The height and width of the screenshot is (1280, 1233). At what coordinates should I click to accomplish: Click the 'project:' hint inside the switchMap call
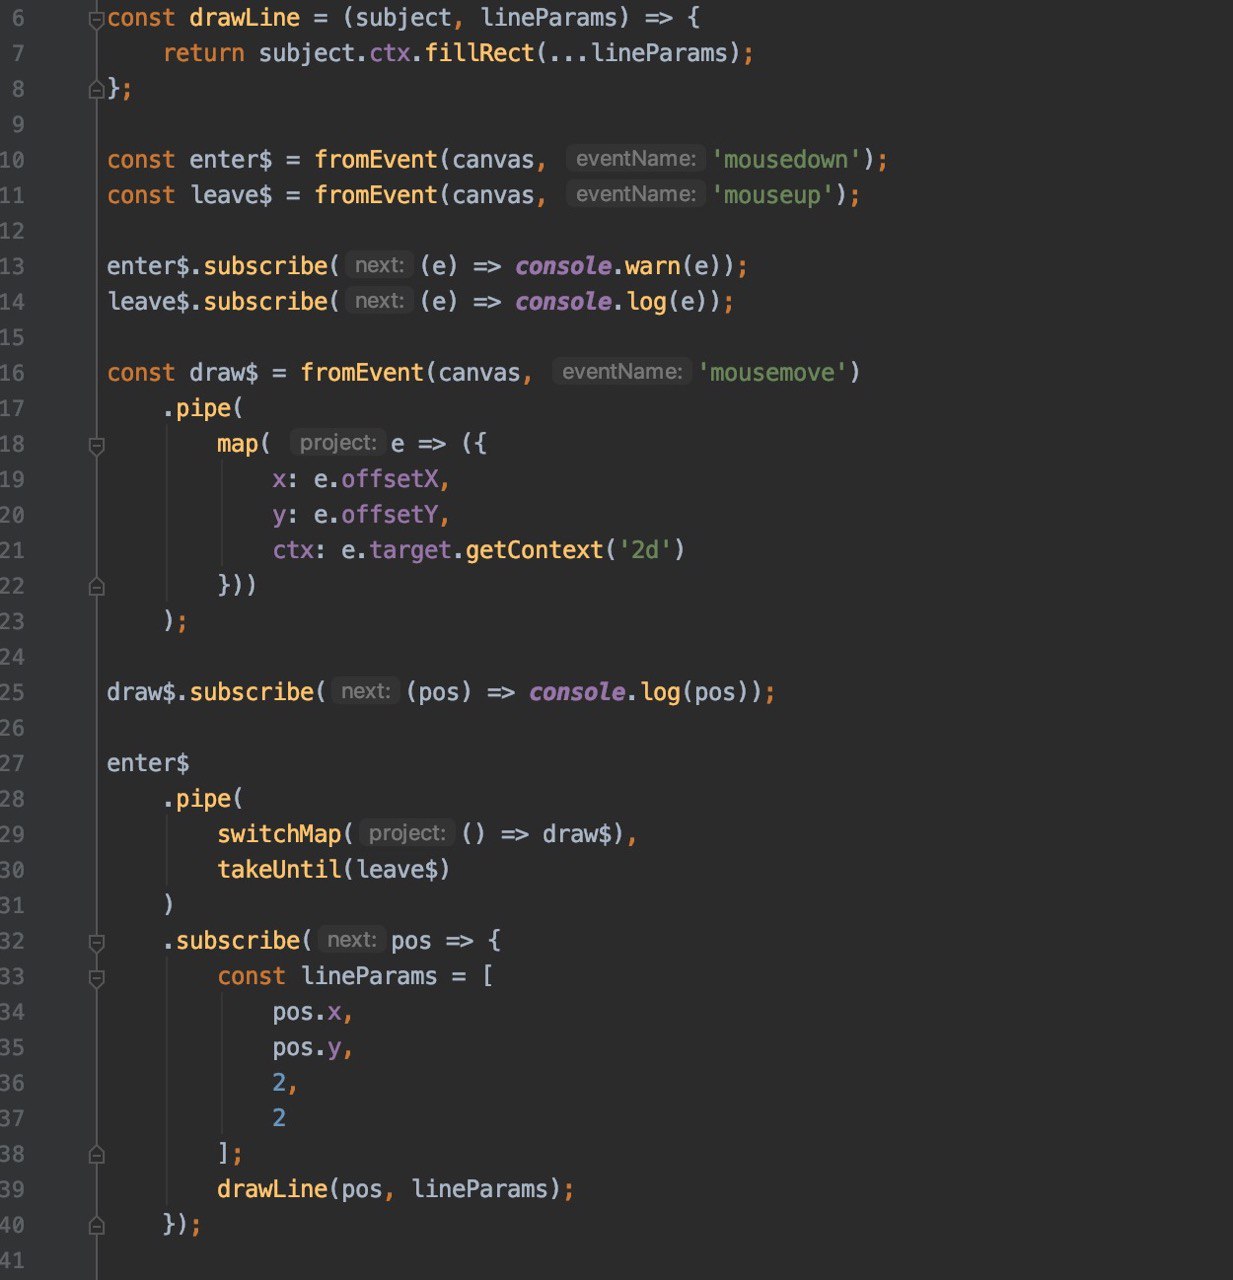pyautogui.click(x=407, y=833)
